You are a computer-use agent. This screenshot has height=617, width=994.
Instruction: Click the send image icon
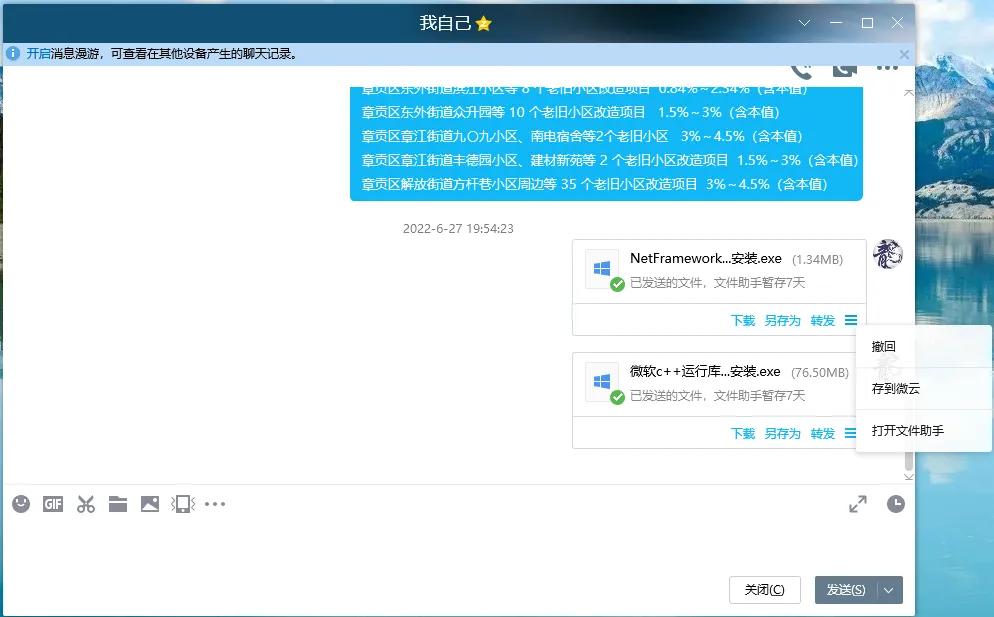coord(150,504)
